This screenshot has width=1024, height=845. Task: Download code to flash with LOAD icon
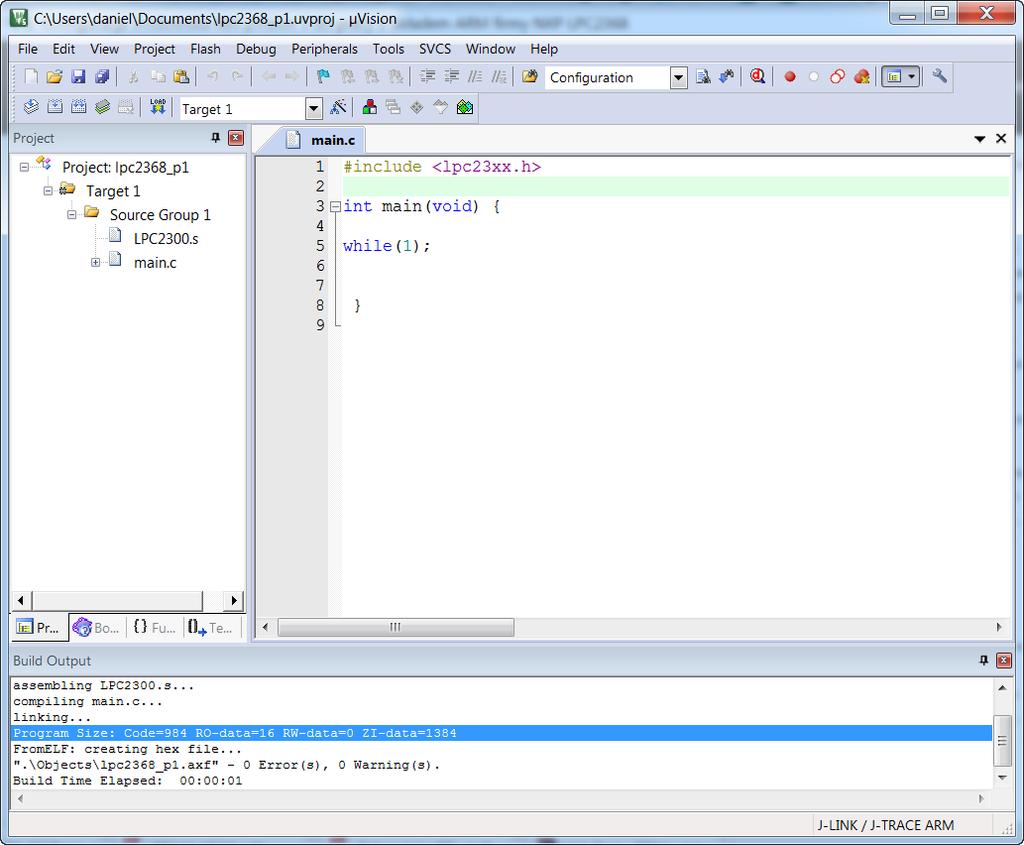tap(157, 107)
